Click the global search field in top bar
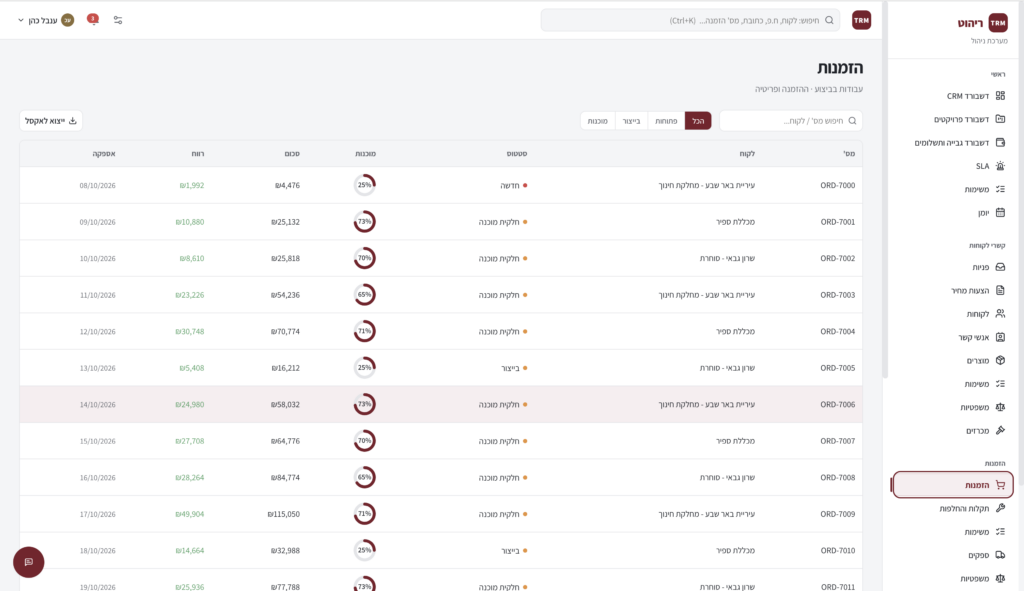Image resolution: width=1024 pixels, height=591 pixels. tap(690, 20)
